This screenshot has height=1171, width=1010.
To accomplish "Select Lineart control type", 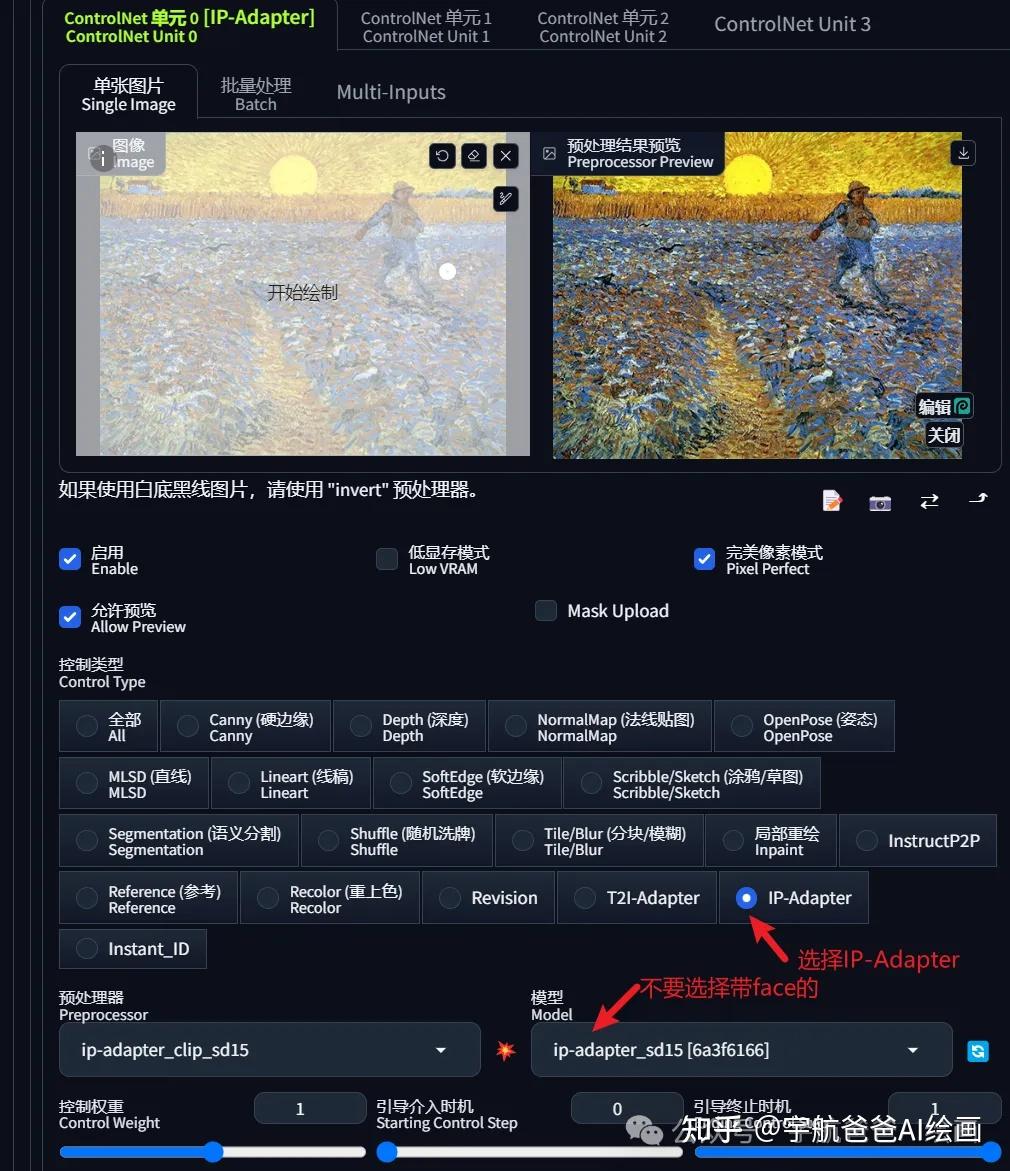I will [x=291, y=783].
